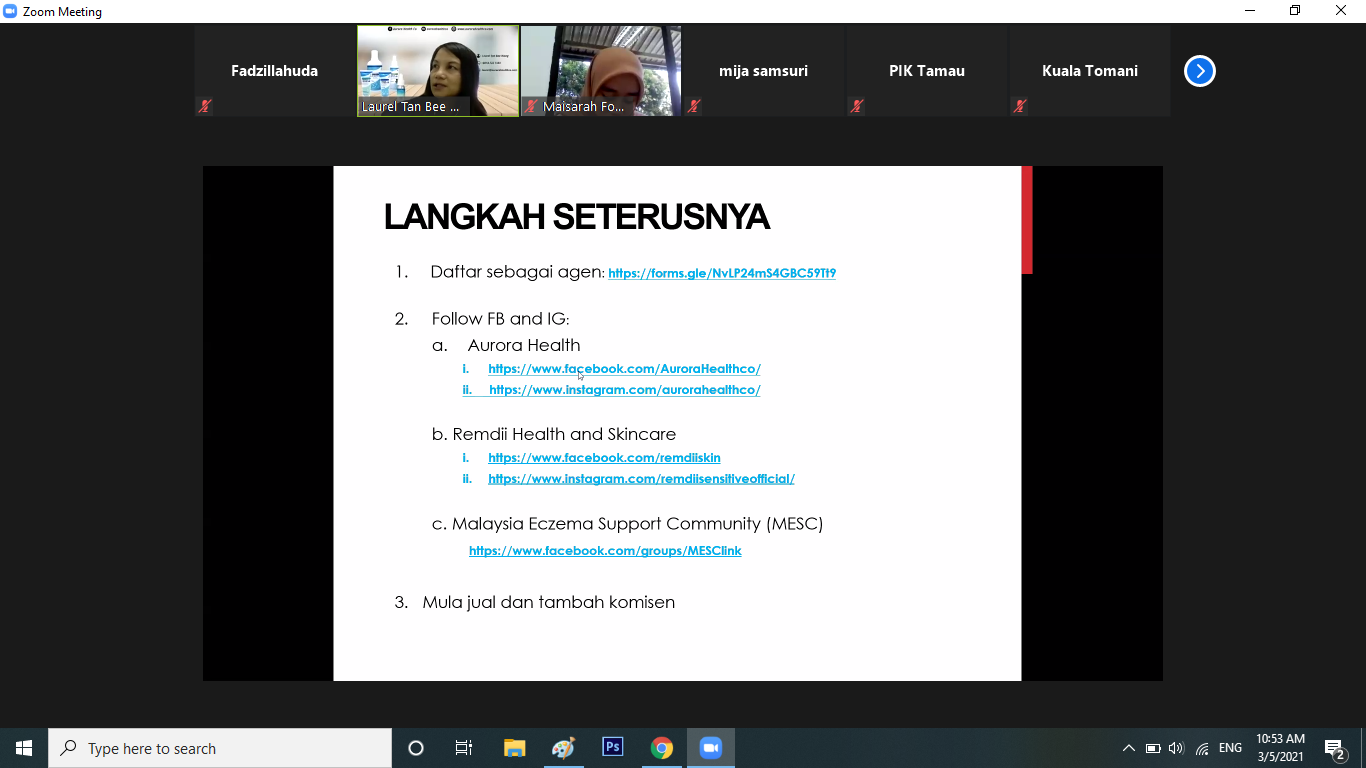Viewport: 1366px width, 768px height.
Task: Click the LANGKAH SETERUSNYA slide heading
Action: point(577,217)
